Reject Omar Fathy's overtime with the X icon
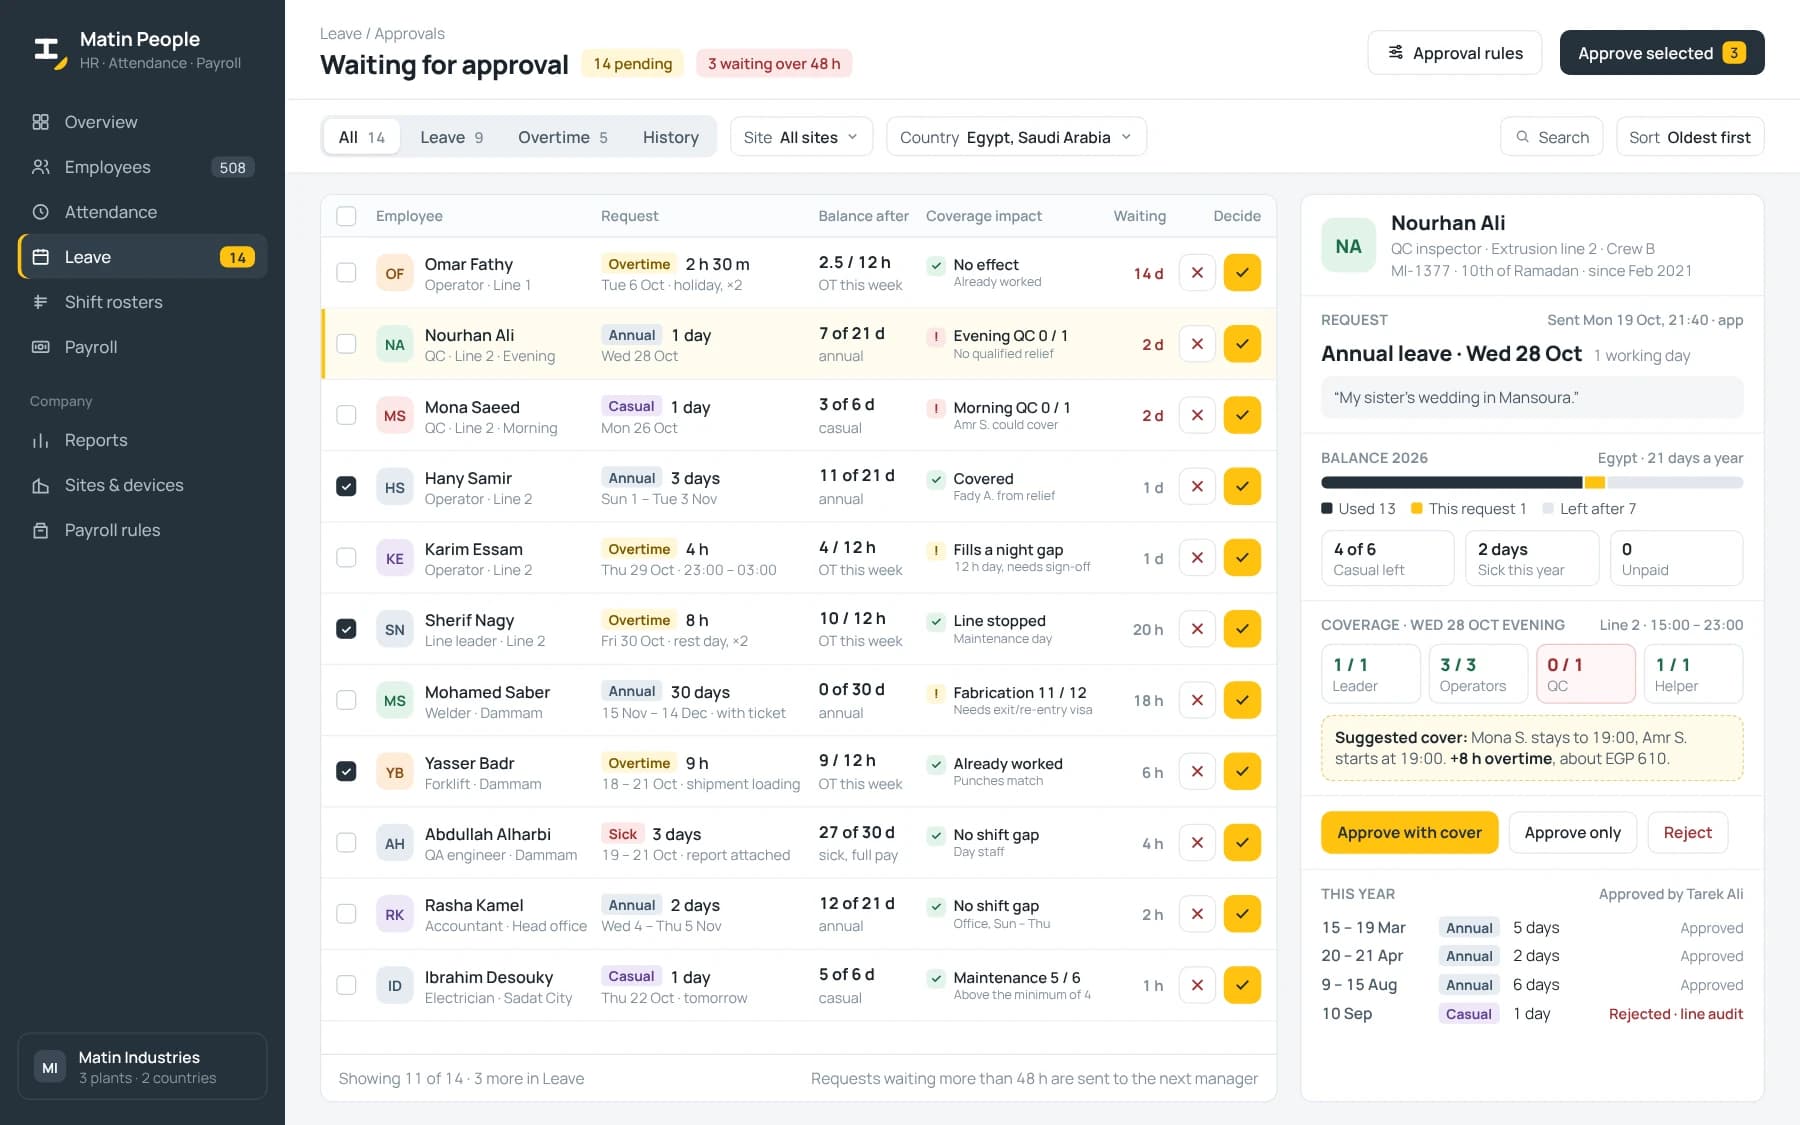The height and width of the screenshot is (1125, 1800). coord(1197,273)
